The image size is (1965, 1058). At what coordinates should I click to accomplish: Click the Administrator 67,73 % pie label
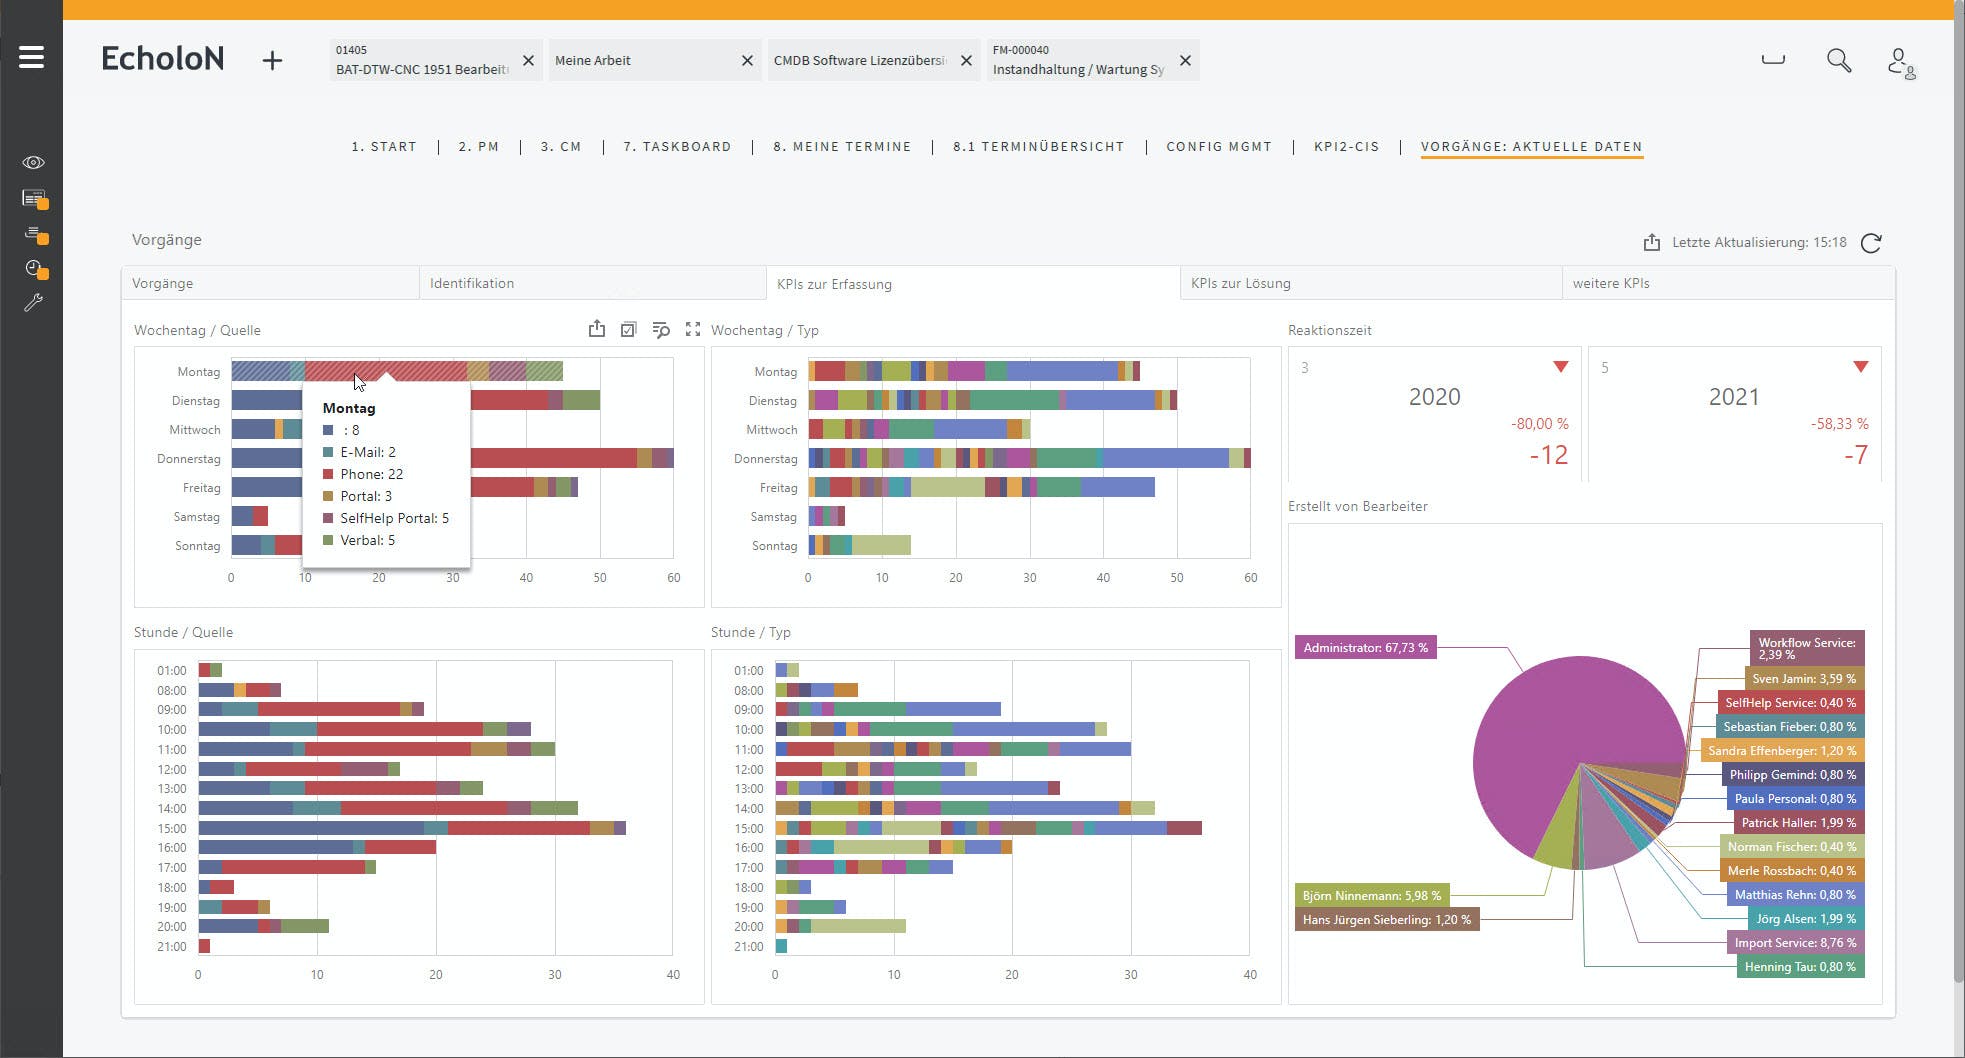1365,648
